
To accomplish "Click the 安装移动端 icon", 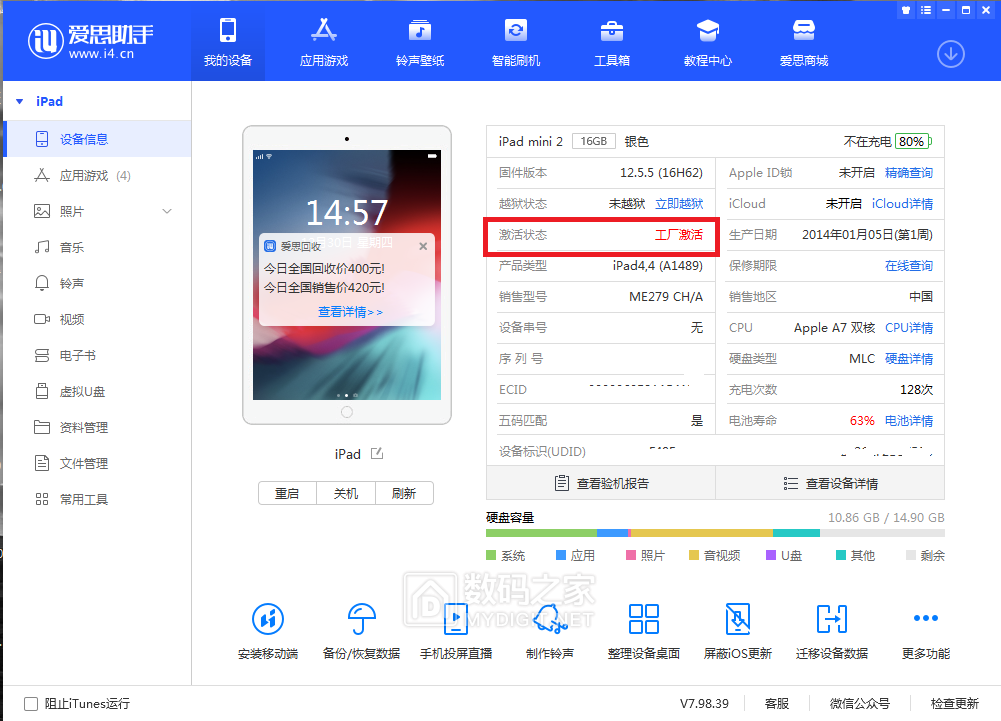I will (268, 618).
